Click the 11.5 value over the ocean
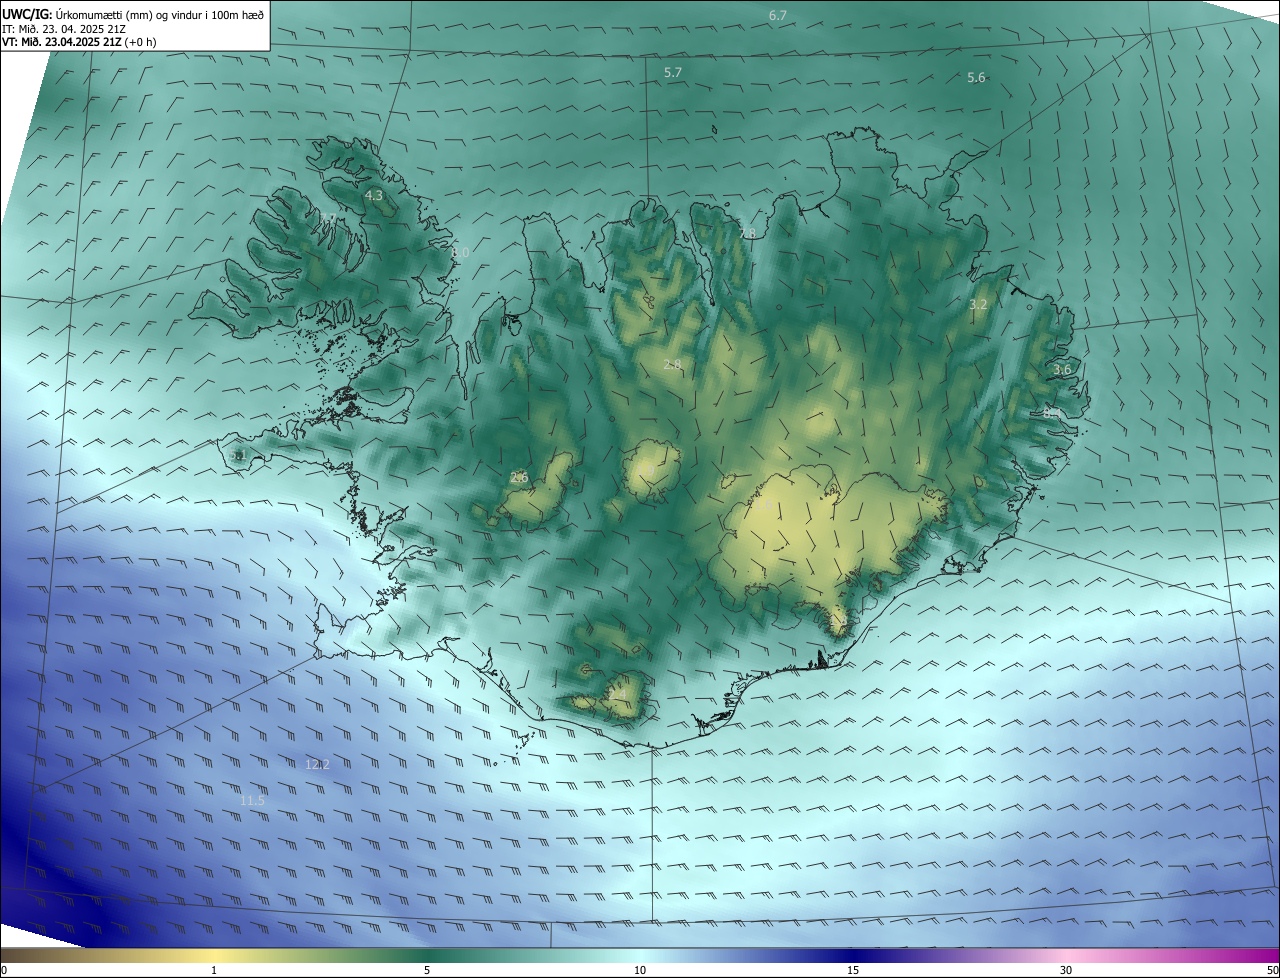 tap(252, 801)
